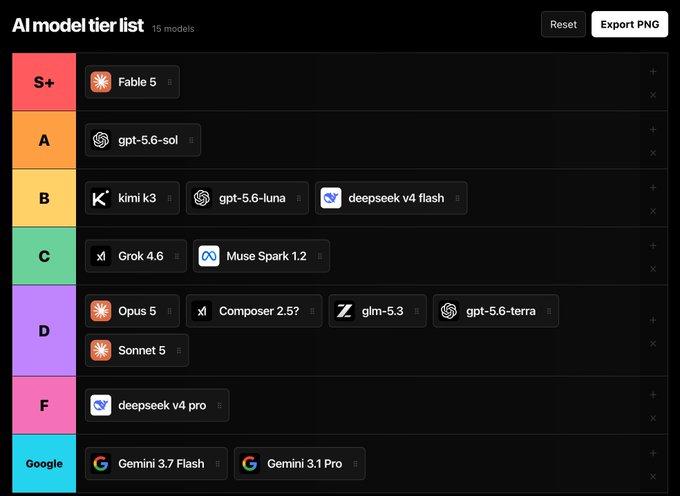Click the xAI logo on Grok 4.6
The width and height of the screenshot is (680, 496).
coord(101,256)
